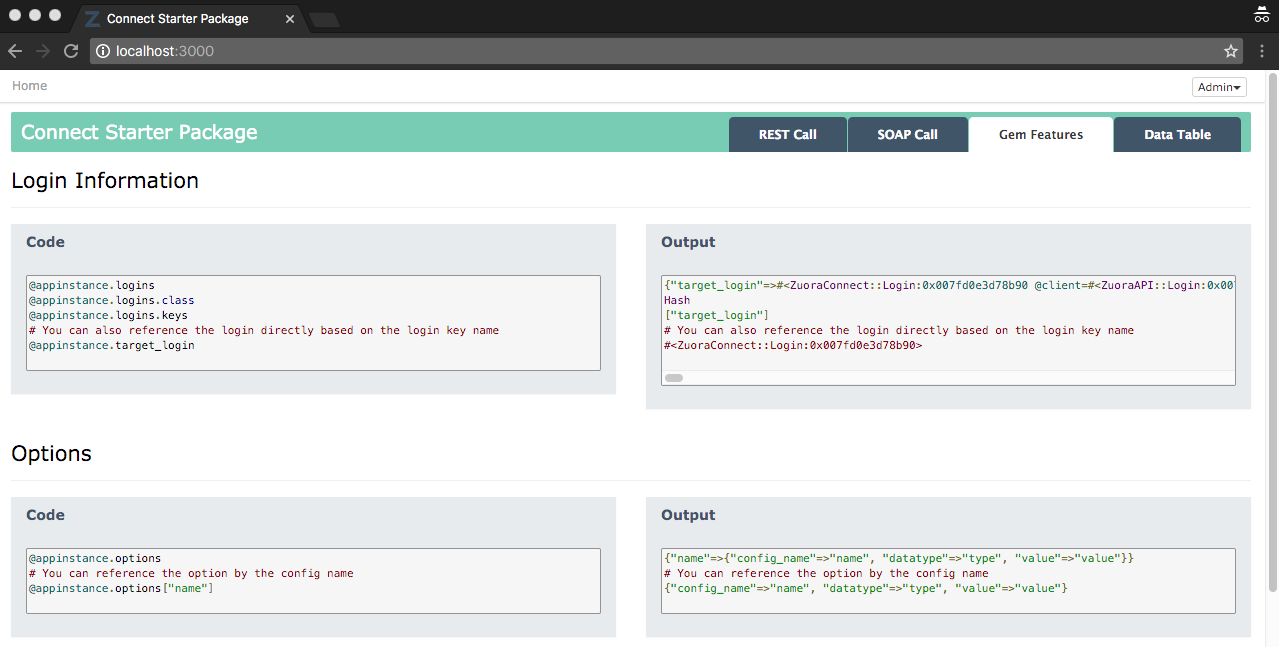
Task: Bookmark this page with the star icon
Action: tap(1230, 51)
